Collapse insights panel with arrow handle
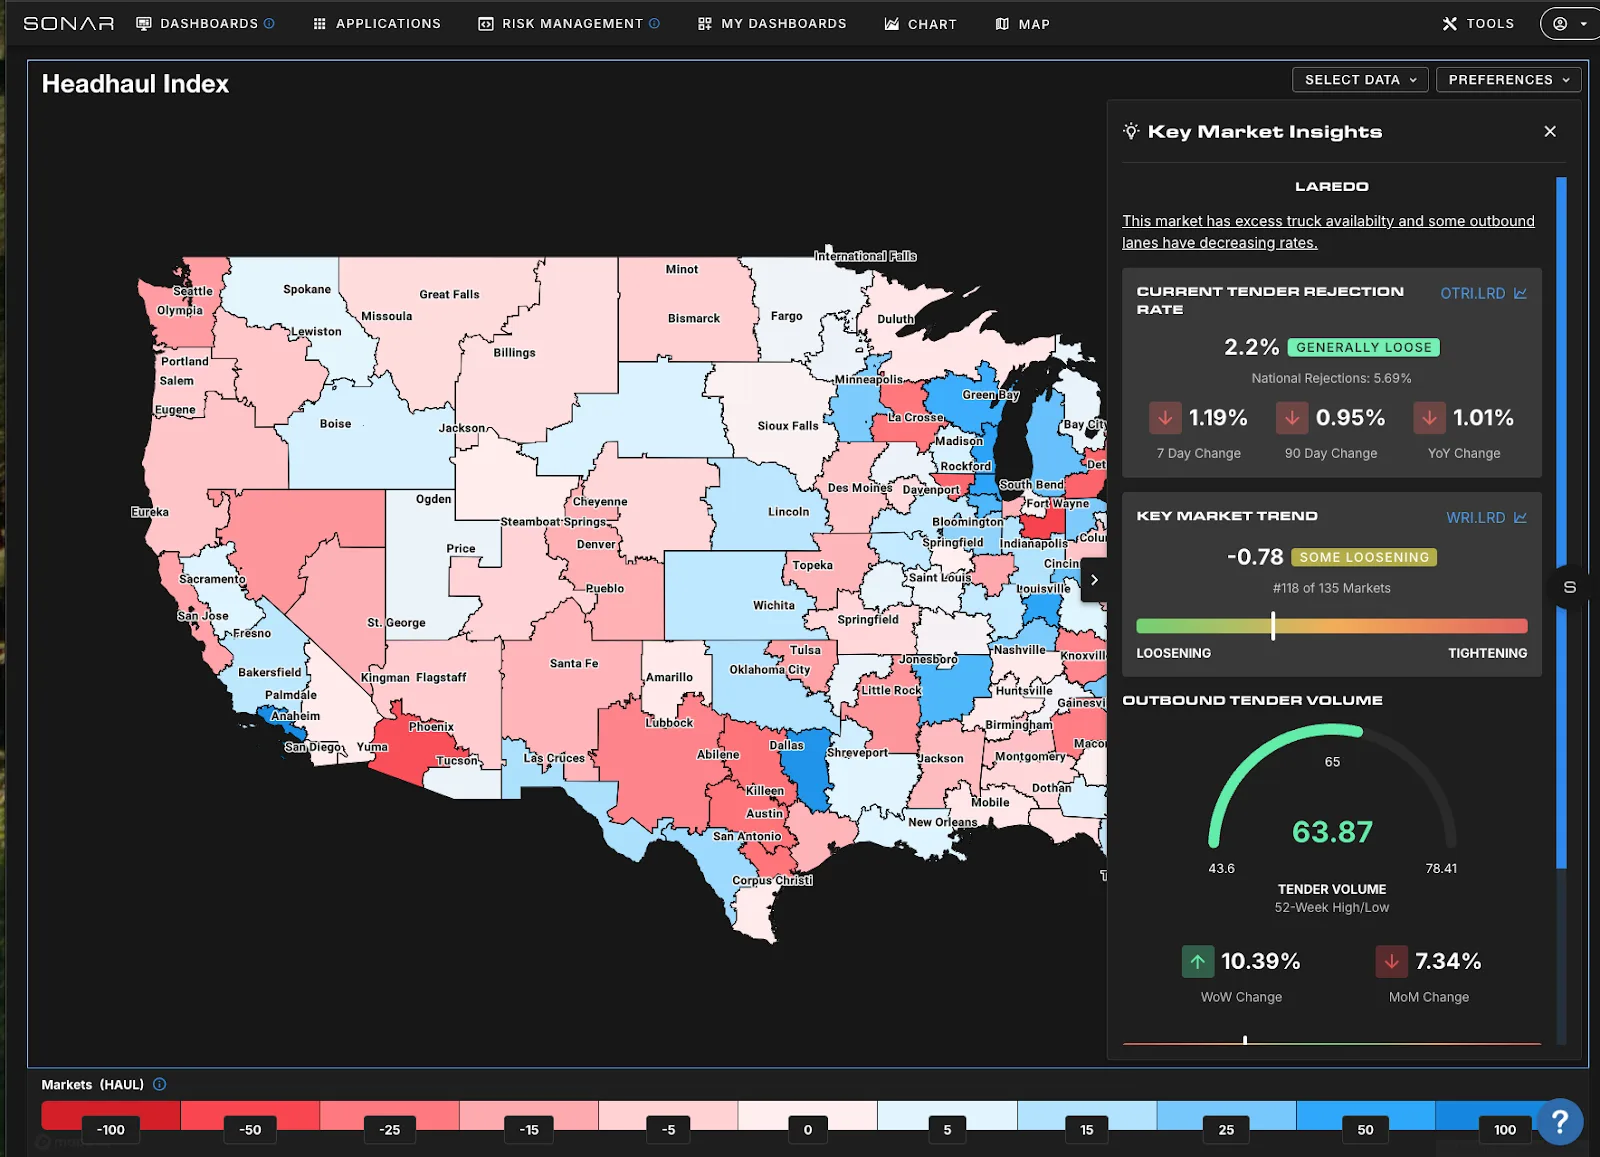The width and height of the screenshot is (1600, 1157). (1094, 580)
